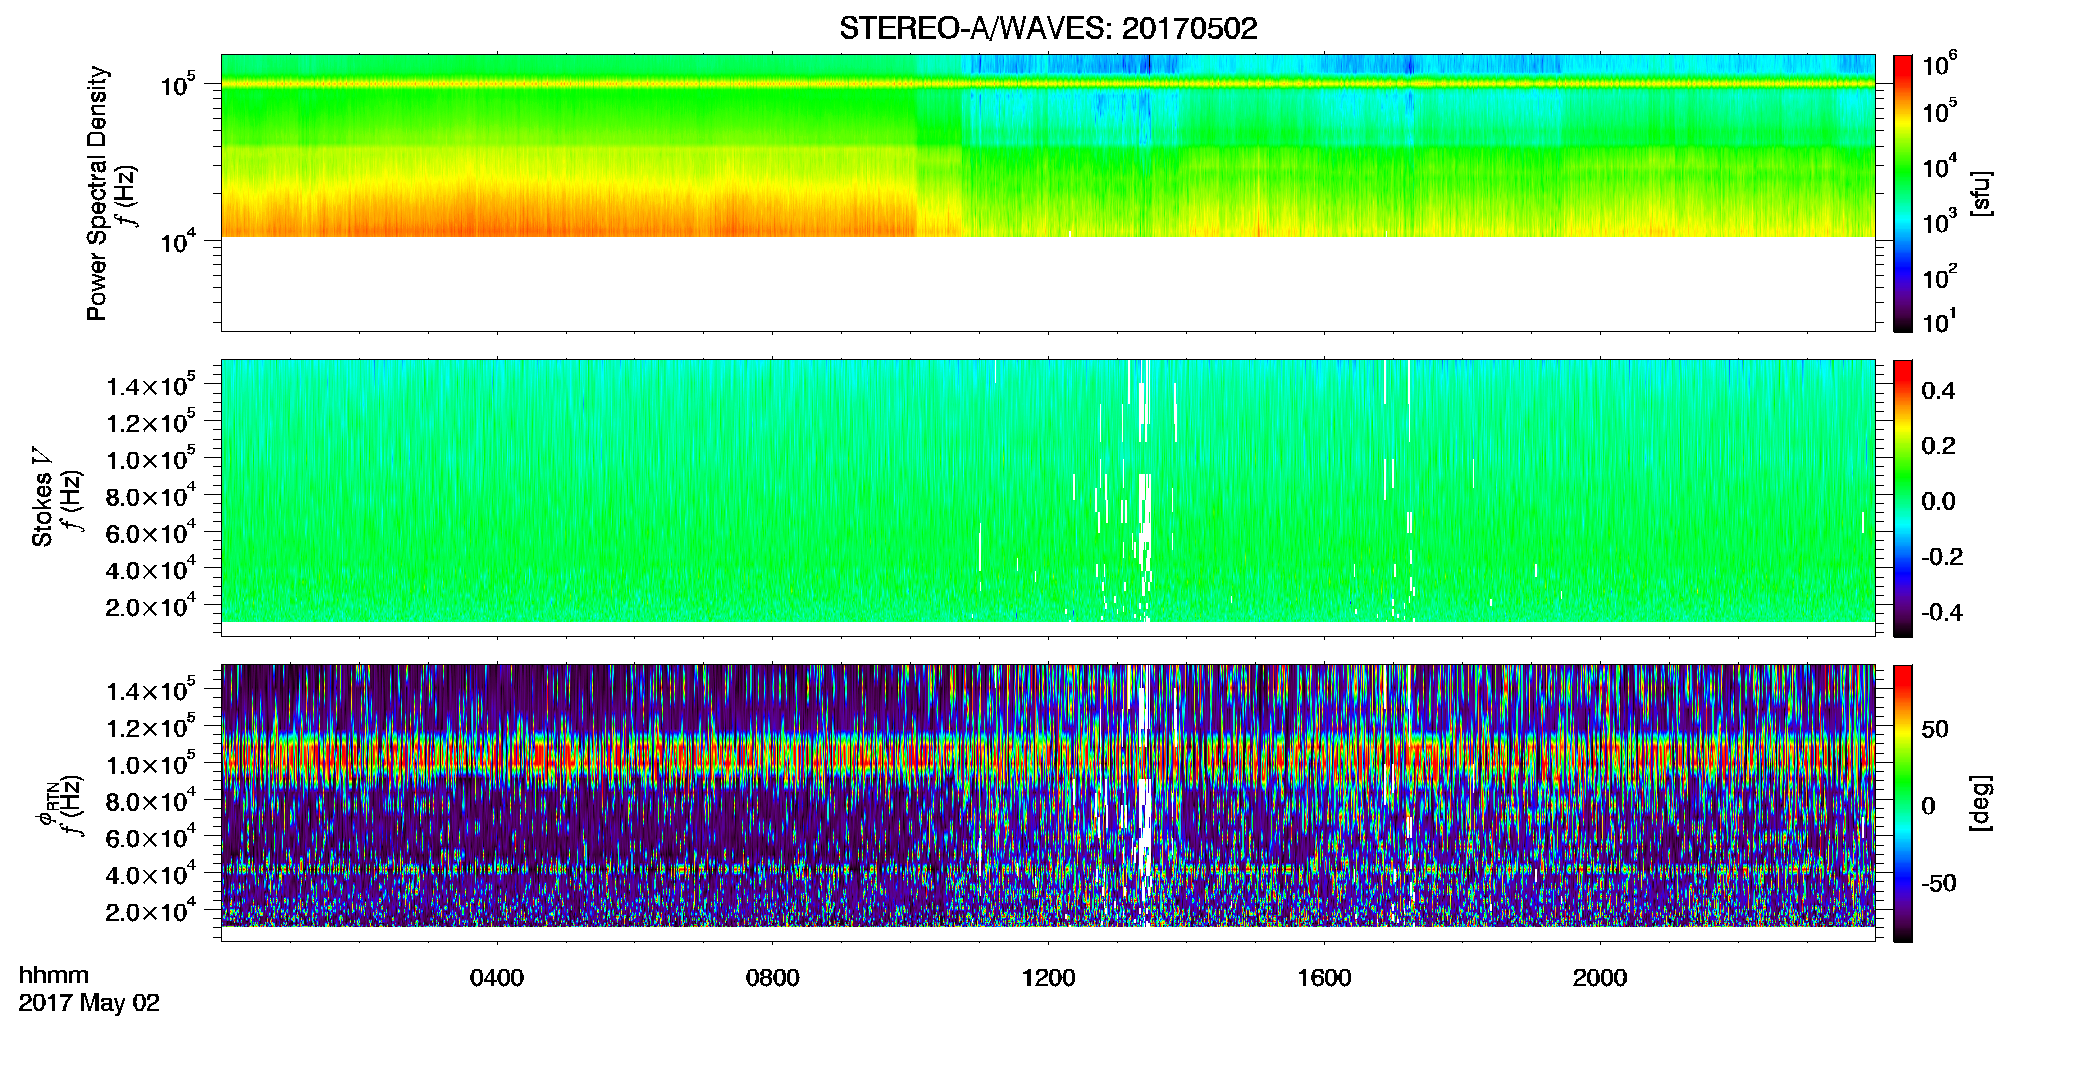Click the 8.0×10^4 frequency tick of the Stokes V panel
This screenshot has height=1080, width=2096.
pyautogui.click(x=150, y=495)
